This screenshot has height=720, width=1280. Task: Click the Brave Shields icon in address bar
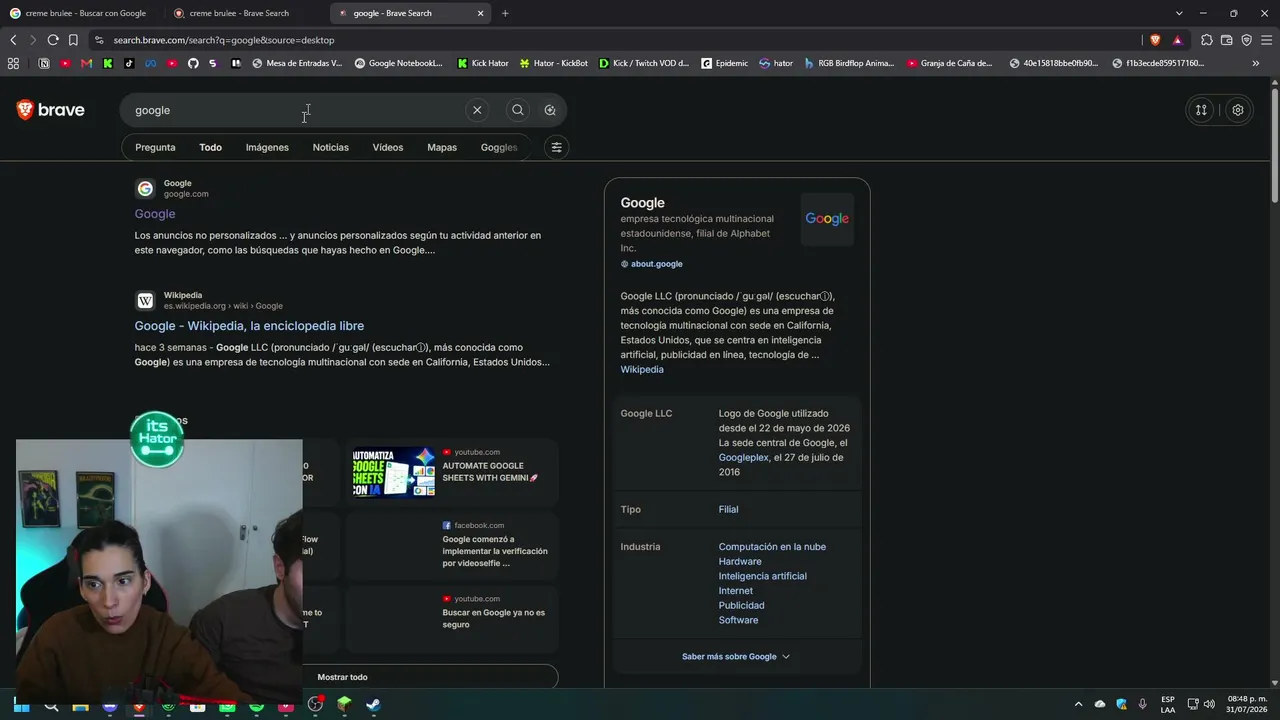pos(1155,40)
